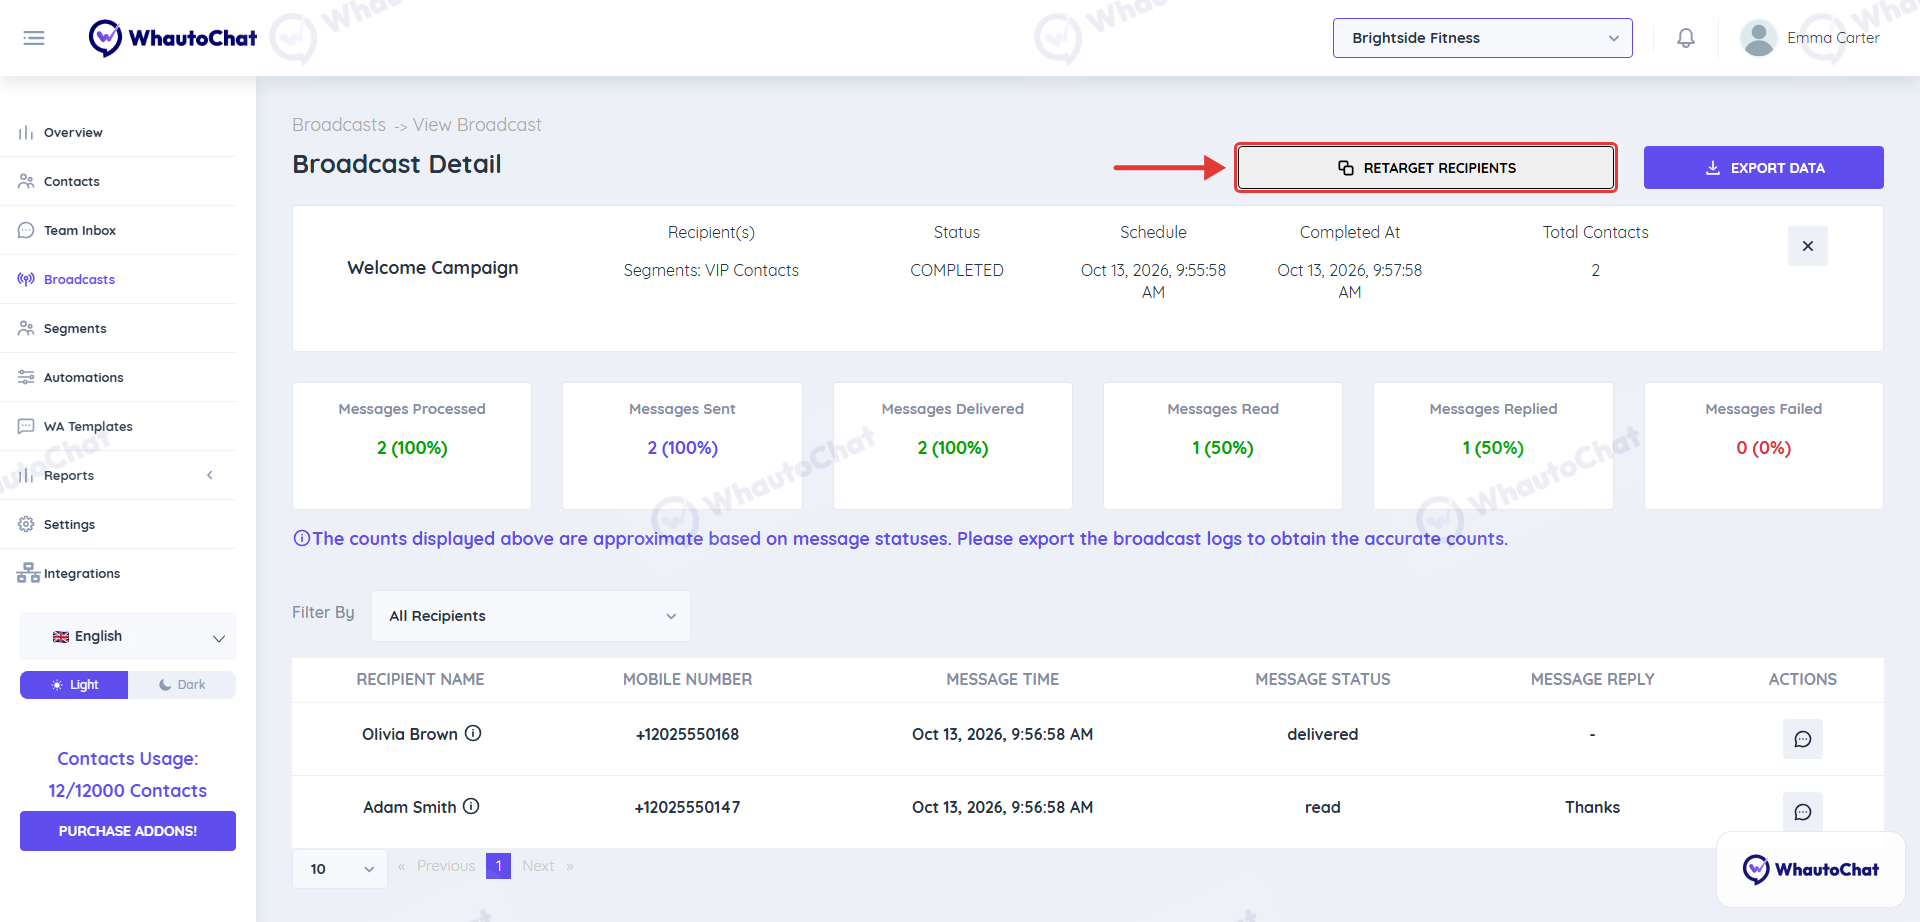Click Emma Carter's profile avatar
Screen dimensions: 1920x922
tap(1758, 38)
